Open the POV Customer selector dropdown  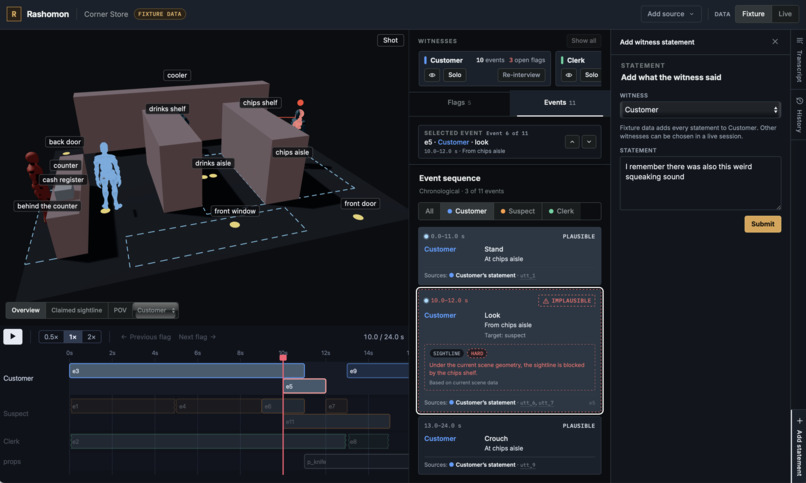point(156,310)
